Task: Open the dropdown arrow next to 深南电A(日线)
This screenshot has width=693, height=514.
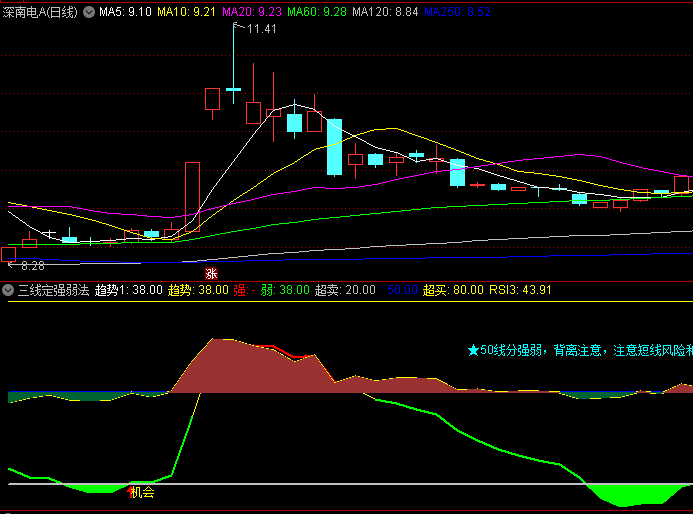Action: pos(89,11)
